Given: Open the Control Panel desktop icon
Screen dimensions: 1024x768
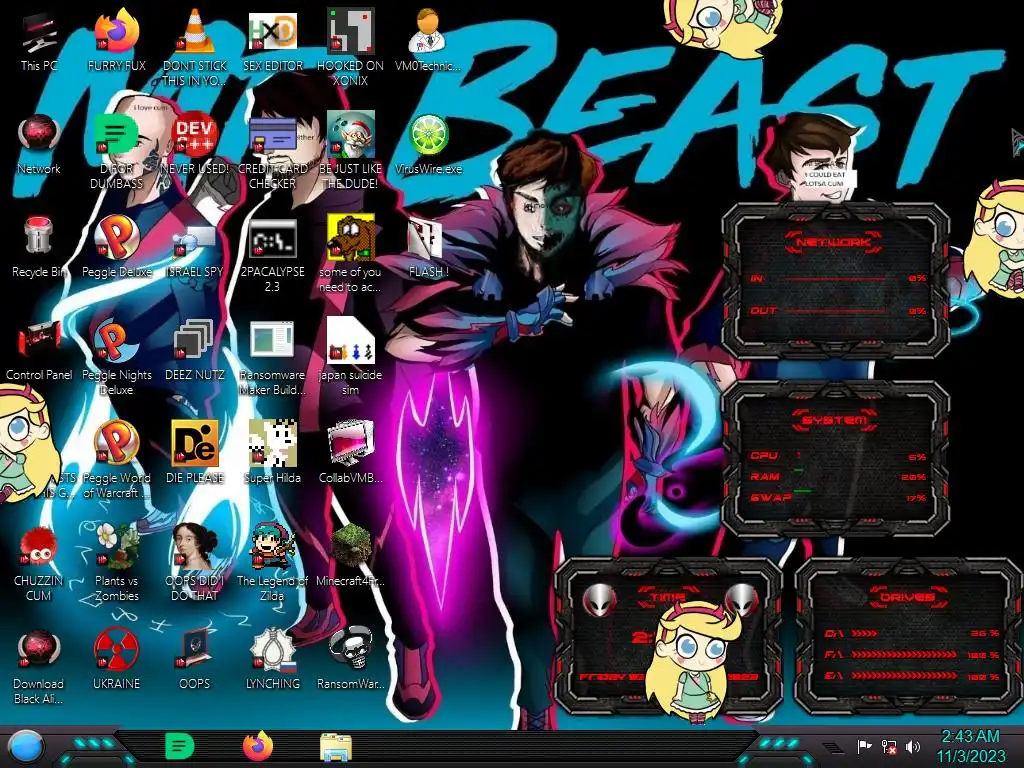Looking at the screenshot, I should coord(39,350).
